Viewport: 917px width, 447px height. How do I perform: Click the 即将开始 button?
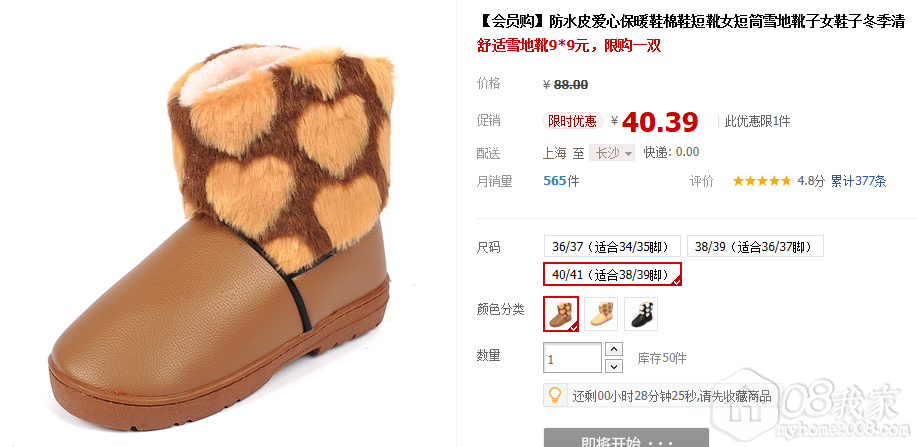626,438
